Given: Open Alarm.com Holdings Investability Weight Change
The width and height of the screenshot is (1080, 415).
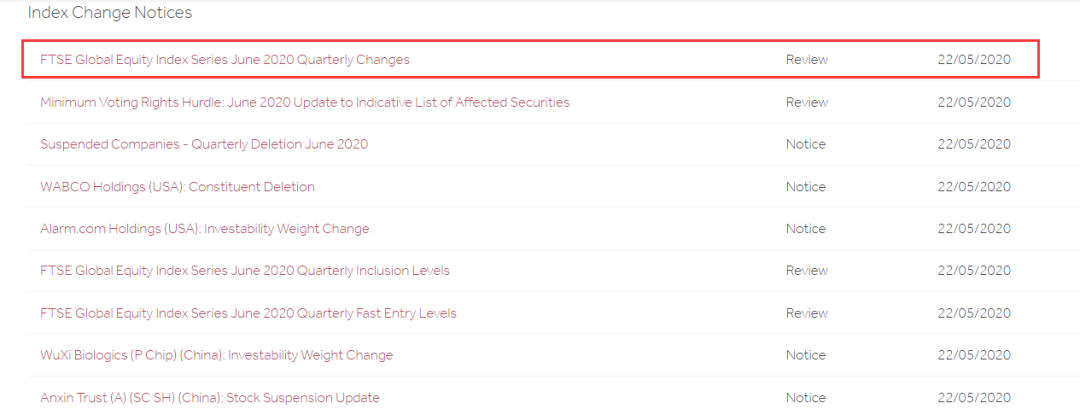Looking at the screenshot, I should point(205,228).
